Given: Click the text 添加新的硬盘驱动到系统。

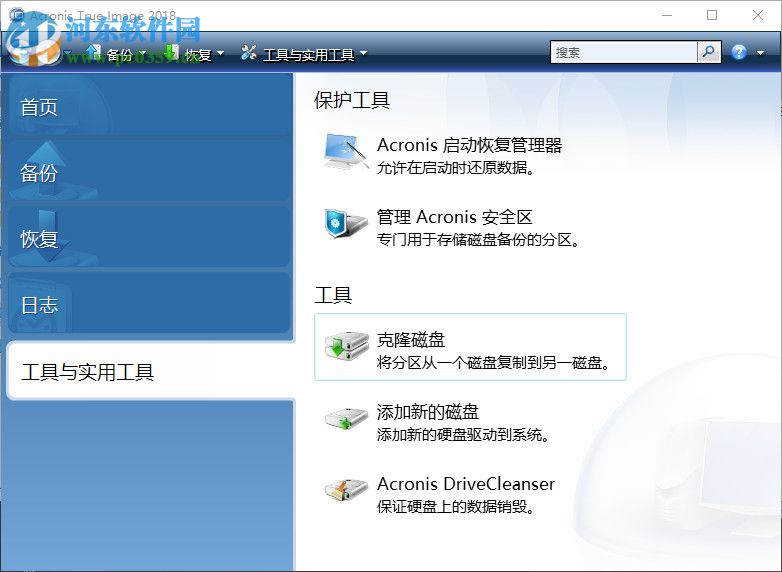Looking at the screenshot, I should pos(463,435).
